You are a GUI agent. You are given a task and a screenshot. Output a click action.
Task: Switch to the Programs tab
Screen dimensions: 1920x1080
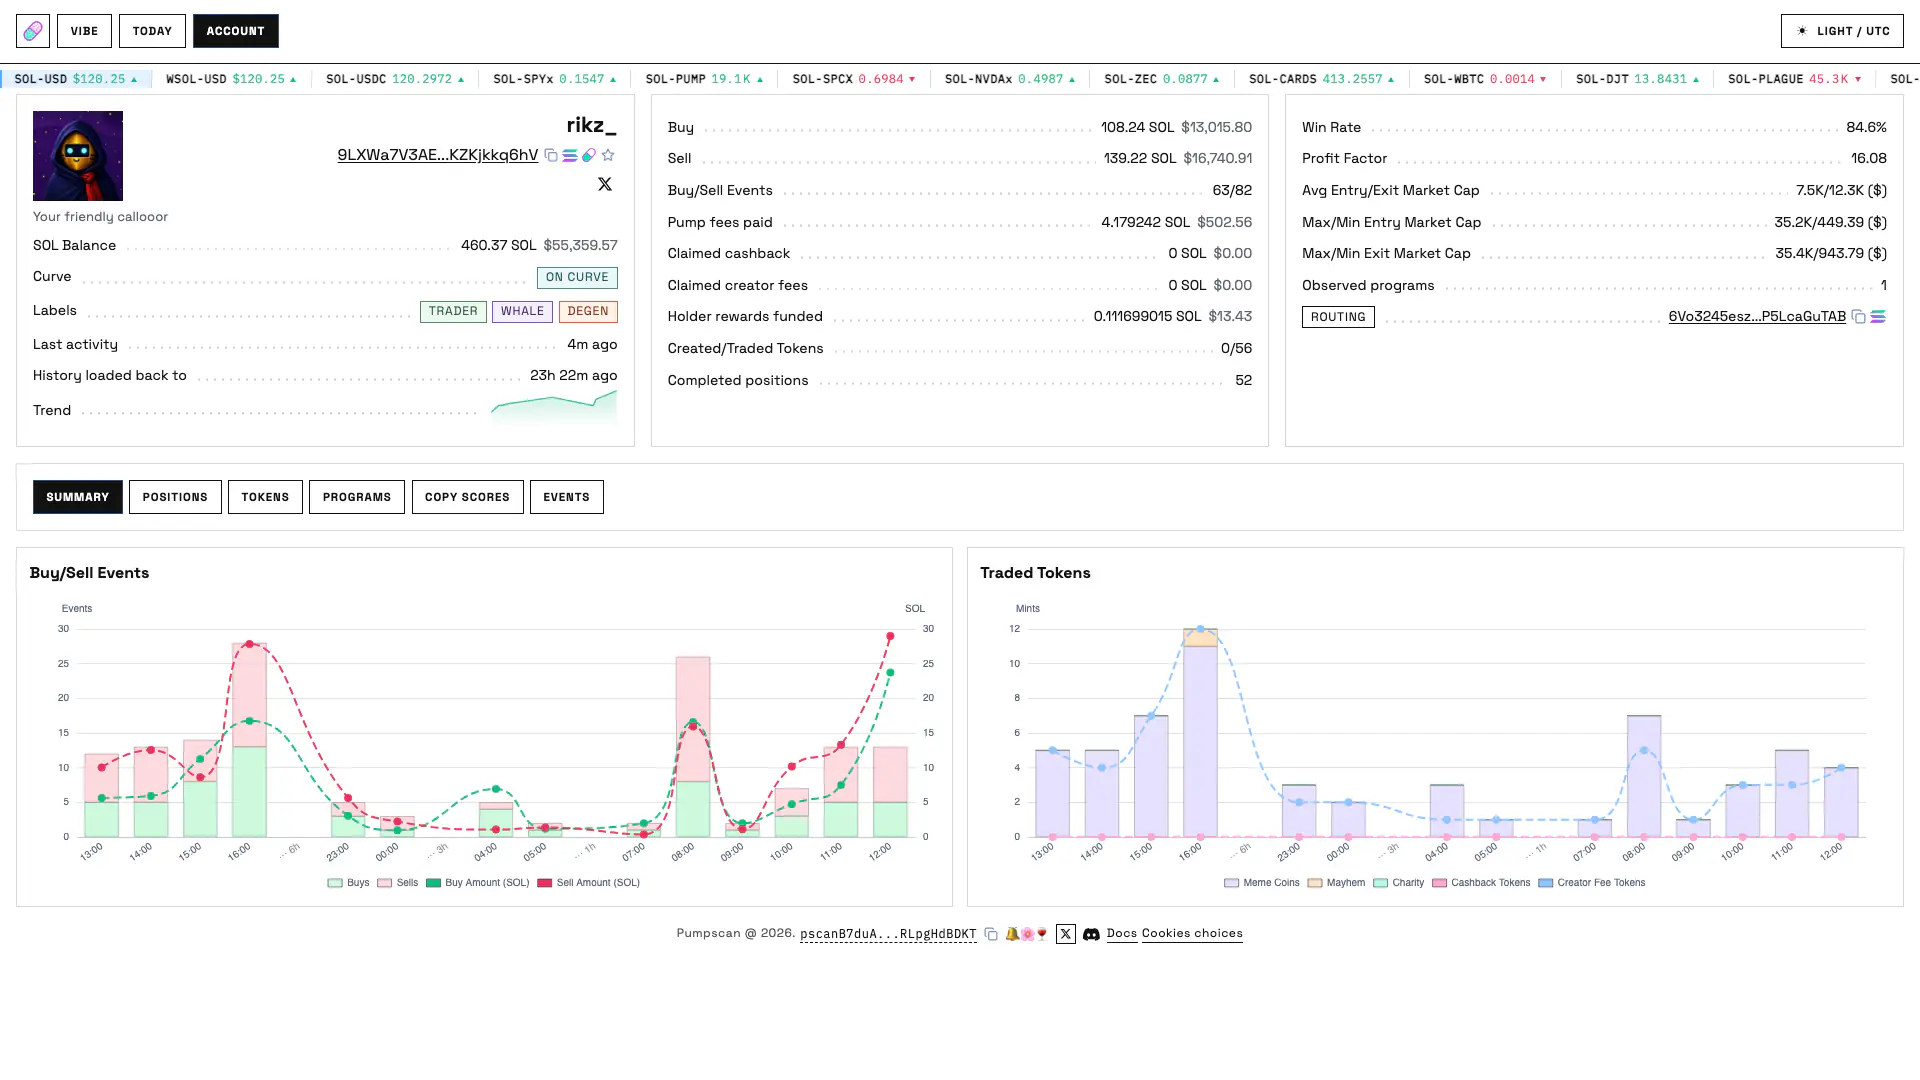(x=357, y=497)
